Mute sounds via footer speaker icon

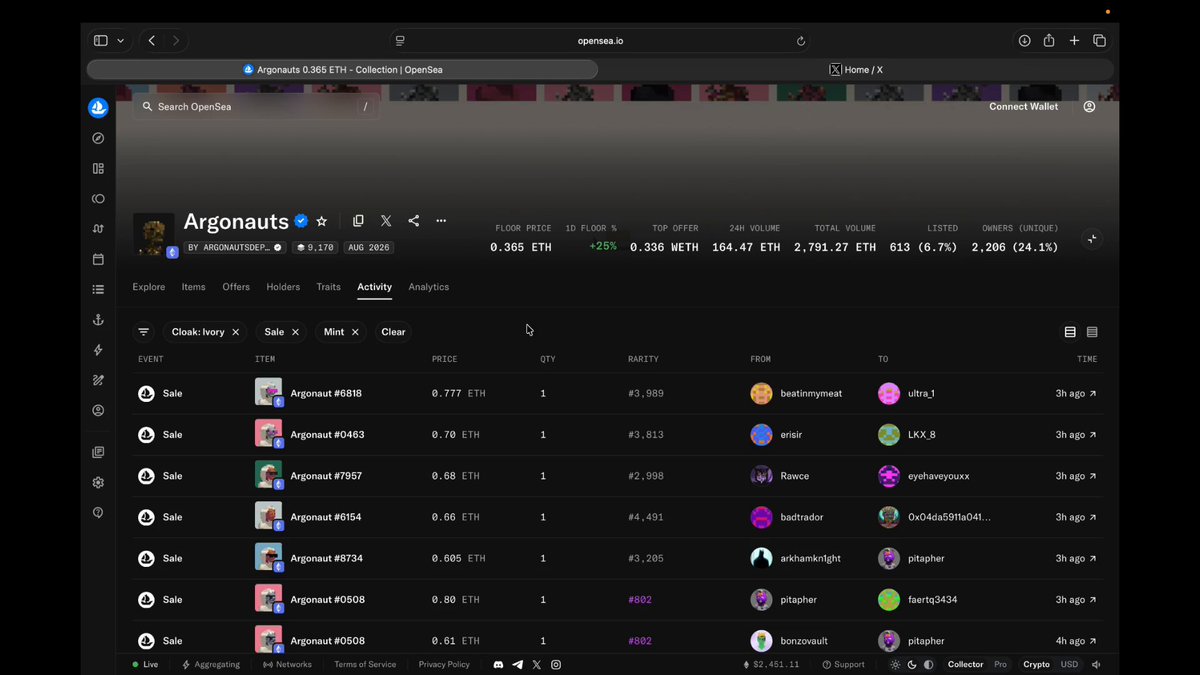tap(1097, 664)
